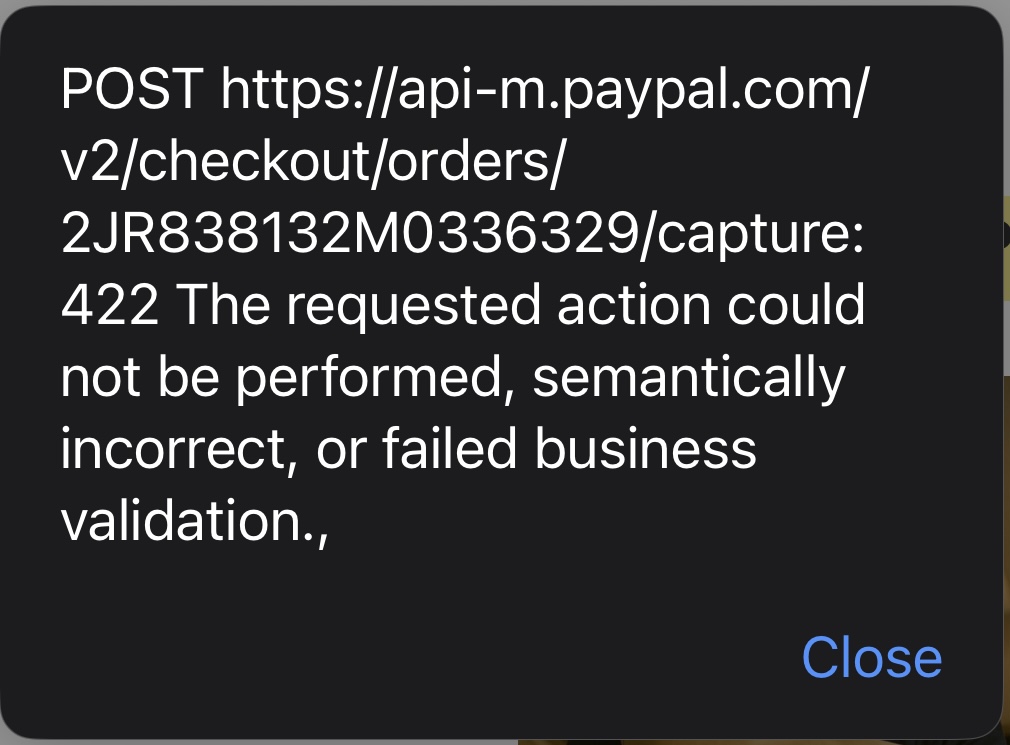The width and height of the screenshot is (1010, 745).
Task: Select the word "business"
Action: coord(645,448)
